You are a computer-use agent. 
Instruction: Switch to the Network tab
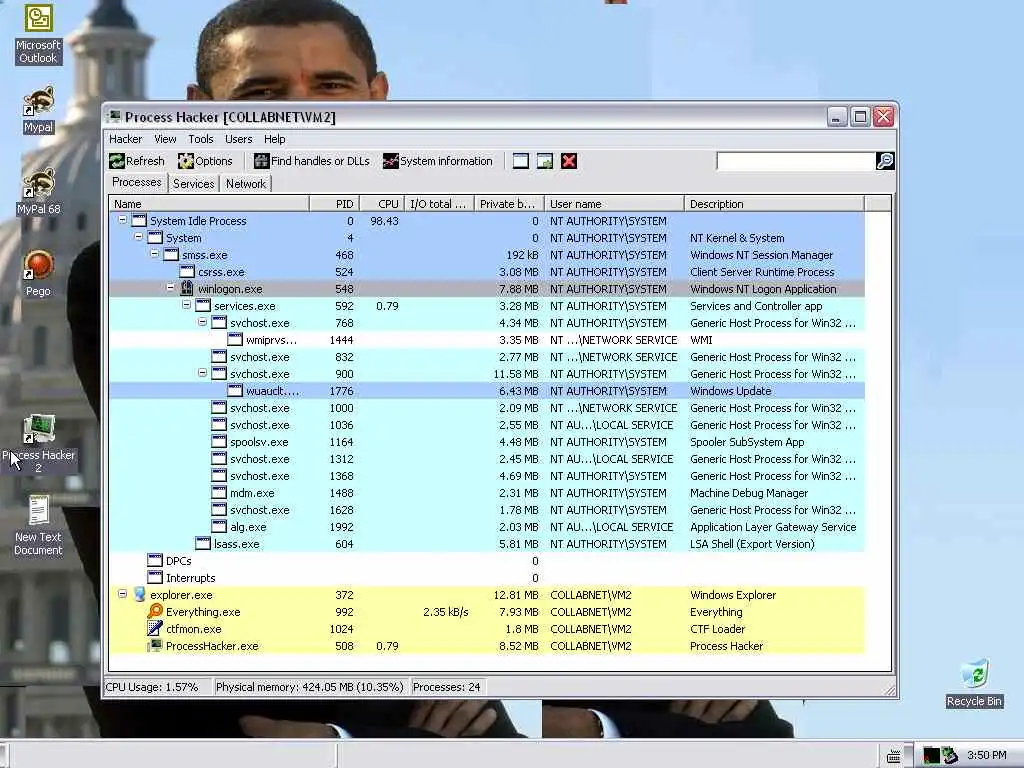click(246, 184)
